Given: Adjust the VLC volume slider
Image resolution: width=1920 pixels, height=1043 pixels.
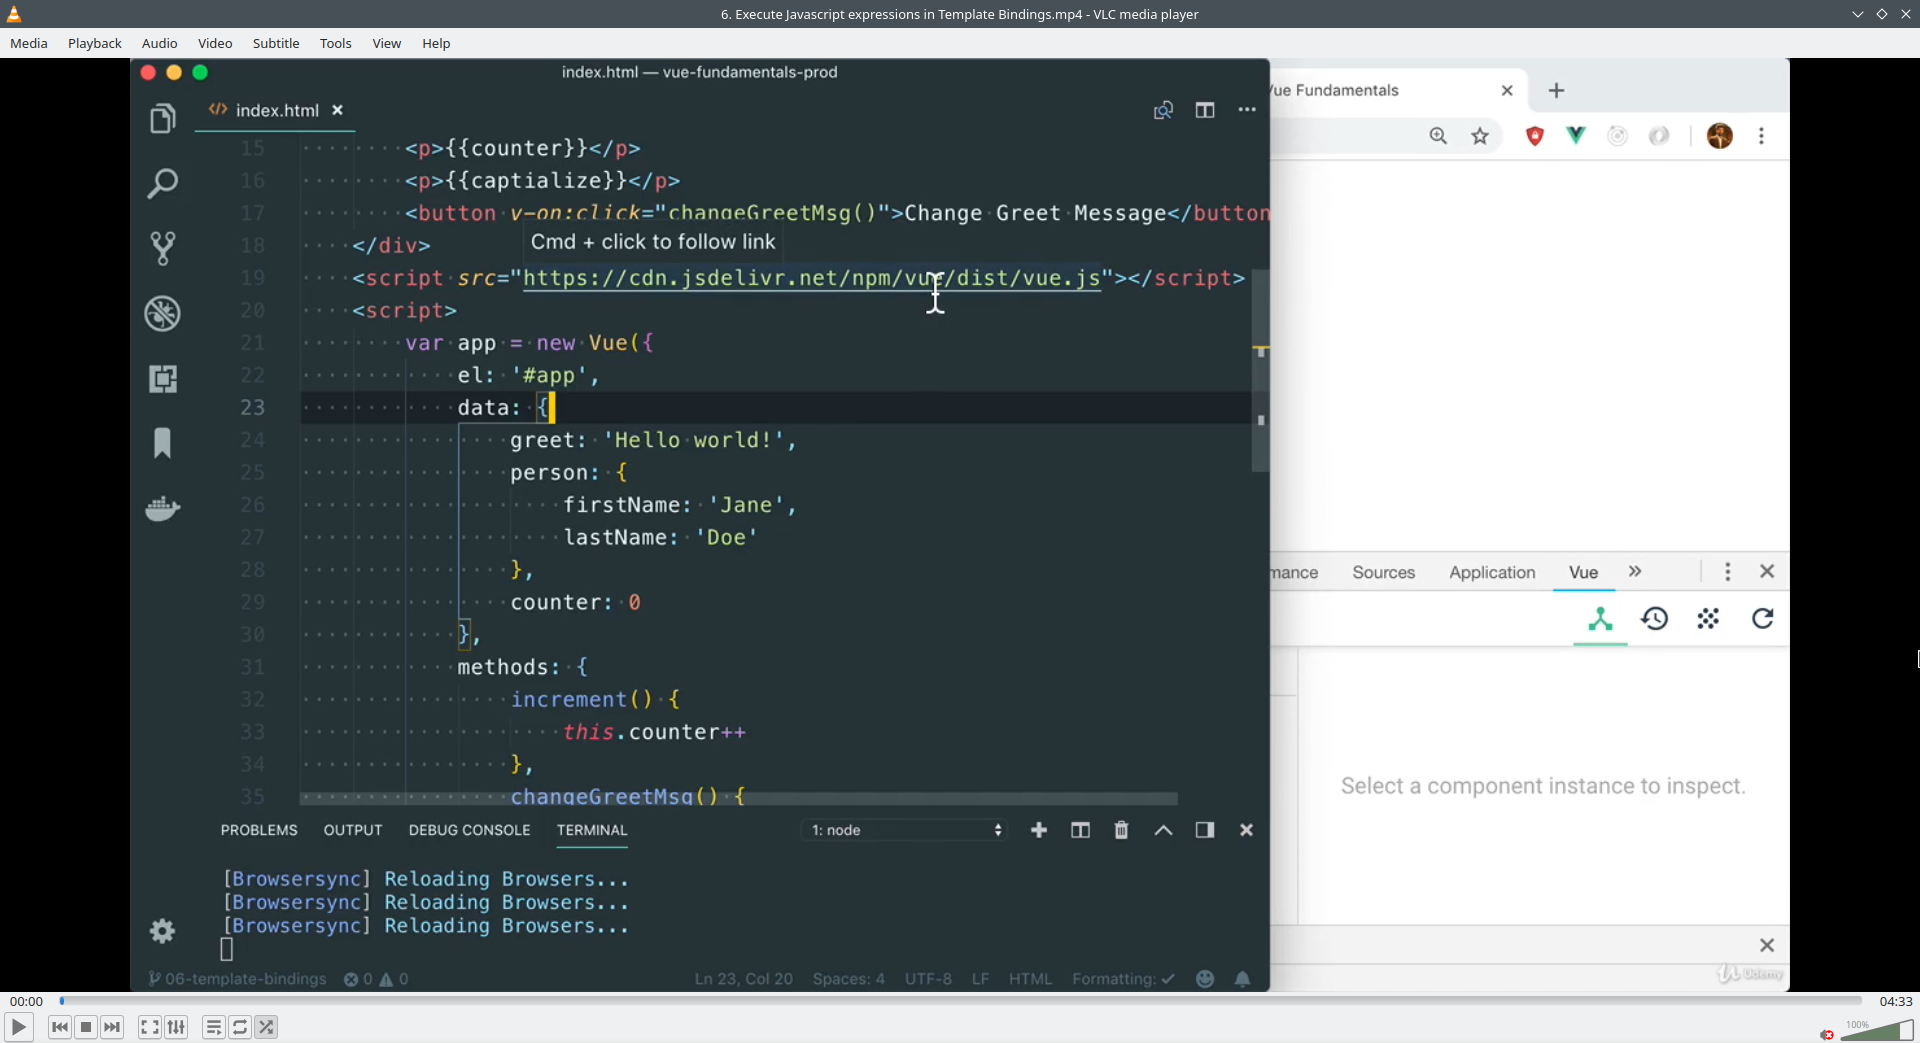Looking at the screenshot, I should coord(1877,1030).
